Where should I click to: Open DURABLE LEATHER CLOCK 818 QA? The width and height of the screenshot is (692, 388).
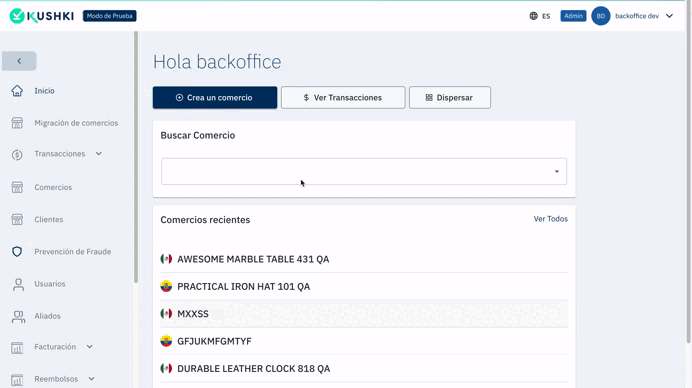364,369
